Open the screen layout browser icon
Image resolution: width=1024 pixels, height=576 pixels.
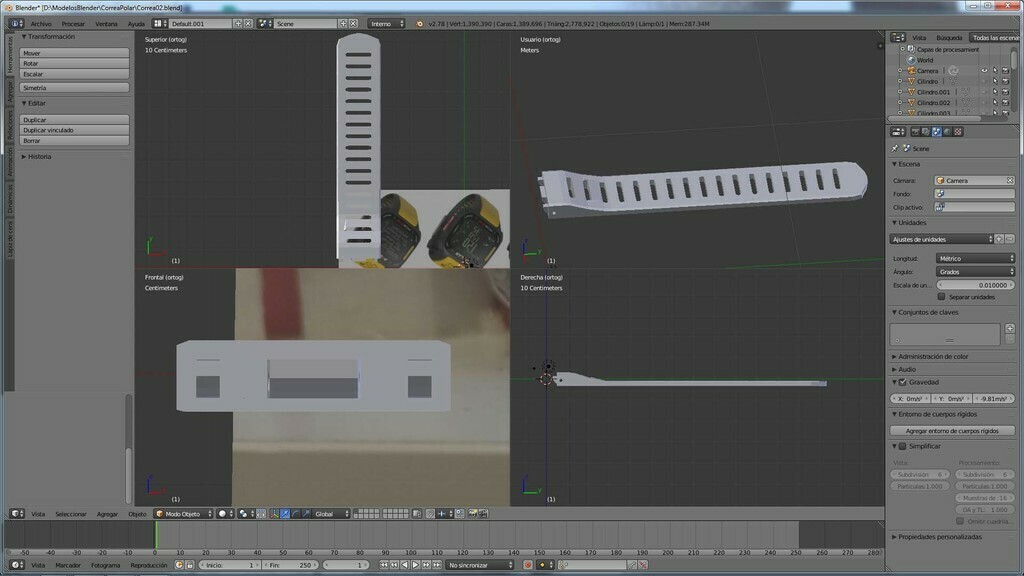pos(160,24)
